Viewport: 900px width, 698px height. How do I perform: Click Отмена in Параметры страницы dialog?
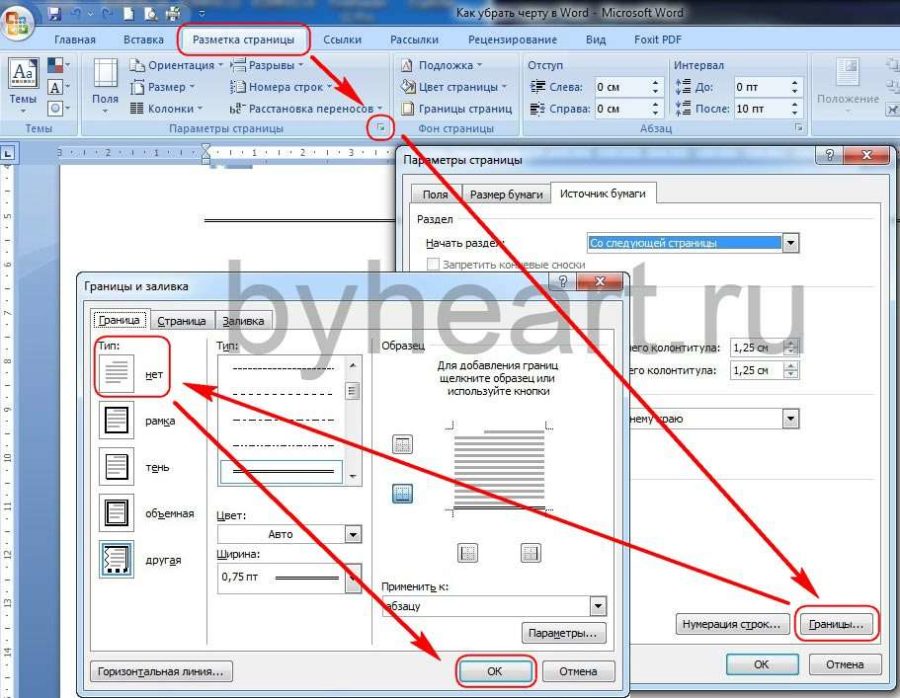(x=844, y=664)
